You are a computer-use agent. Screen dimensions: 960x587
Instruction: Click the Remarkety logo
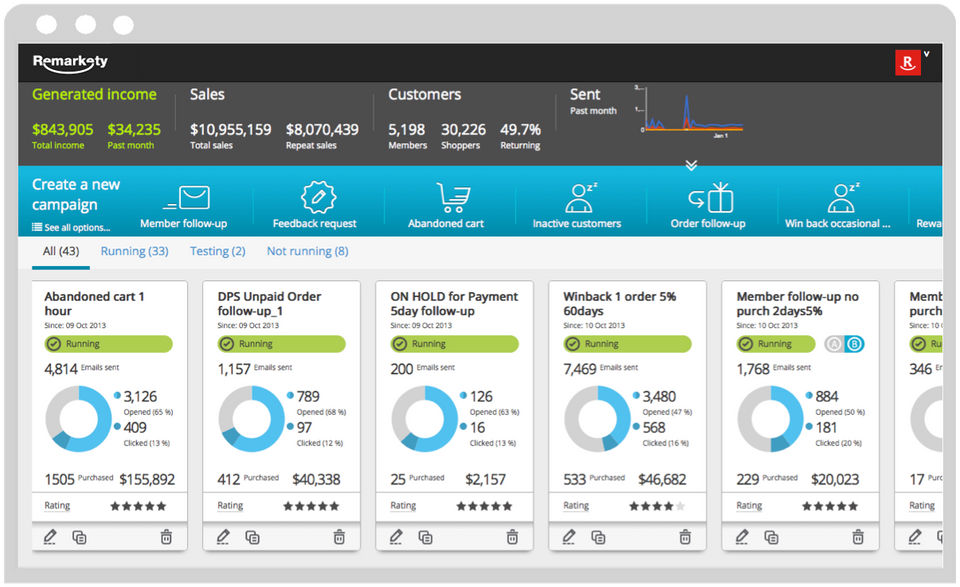tap(70, 62)
